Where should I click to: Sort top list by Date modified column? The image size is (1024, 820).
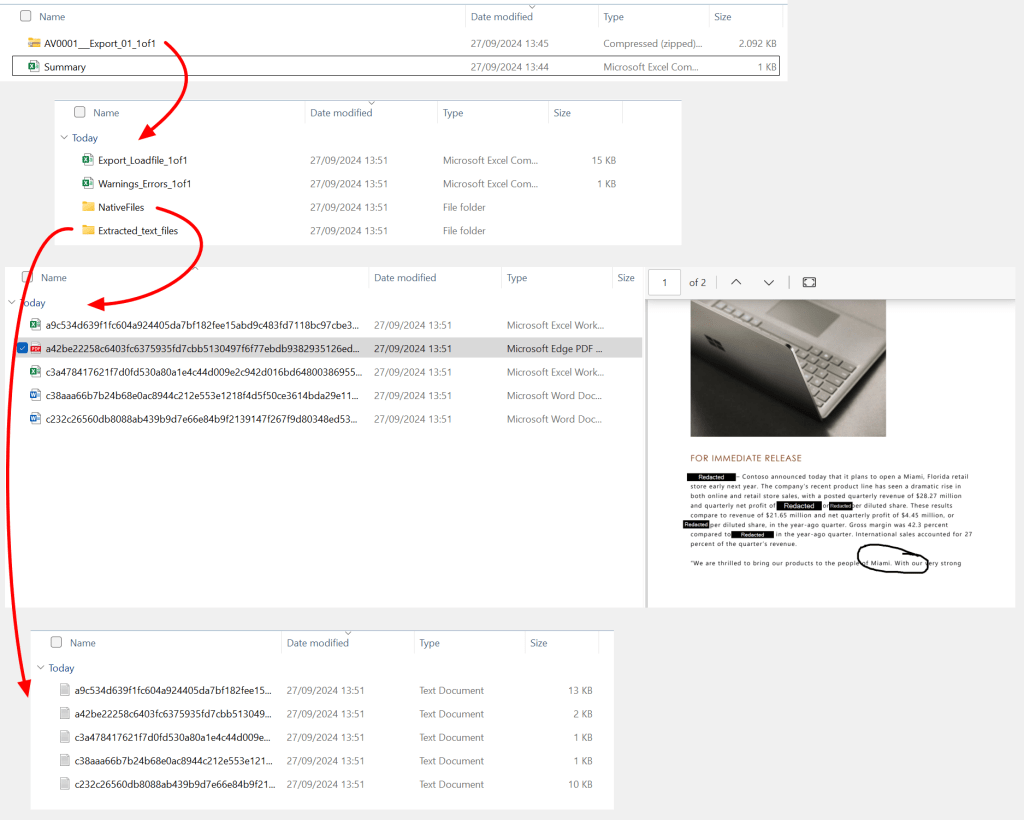pos(501,17)
